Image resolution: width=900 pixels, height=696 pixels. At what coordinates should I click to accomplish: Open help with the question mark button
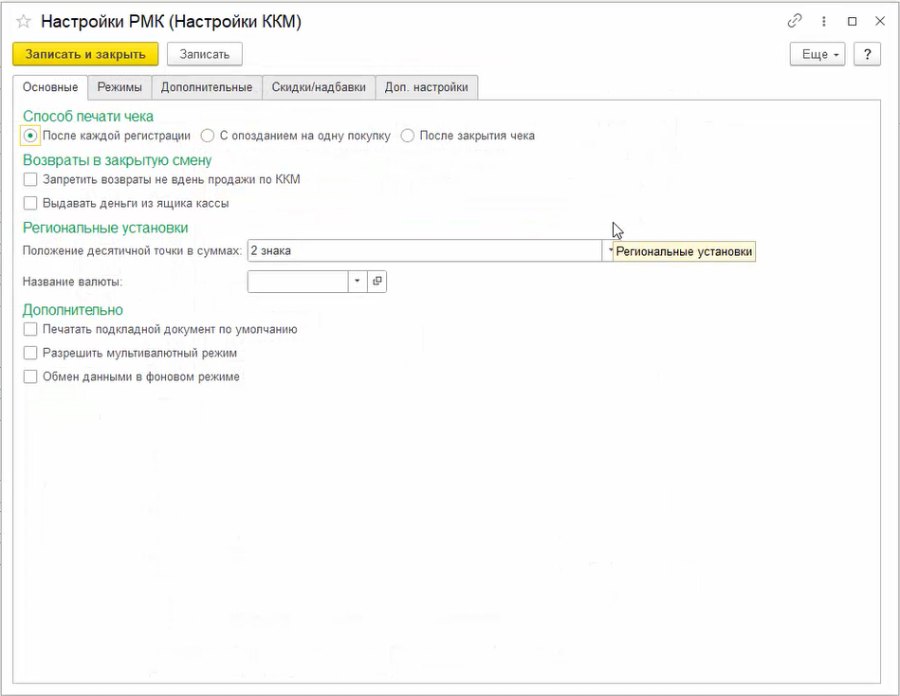coord(867,55)
